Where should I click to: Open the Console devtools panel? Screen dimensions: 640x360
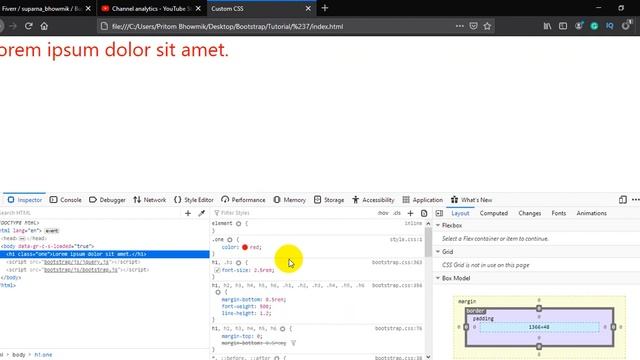(x=66, y=200)
